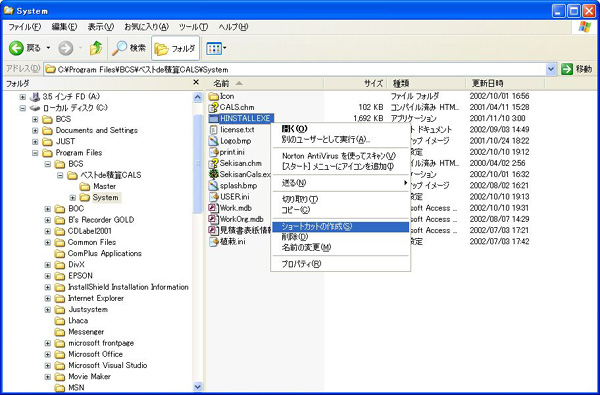Select the Work.mdb Access database icon

tap(214, 208)
